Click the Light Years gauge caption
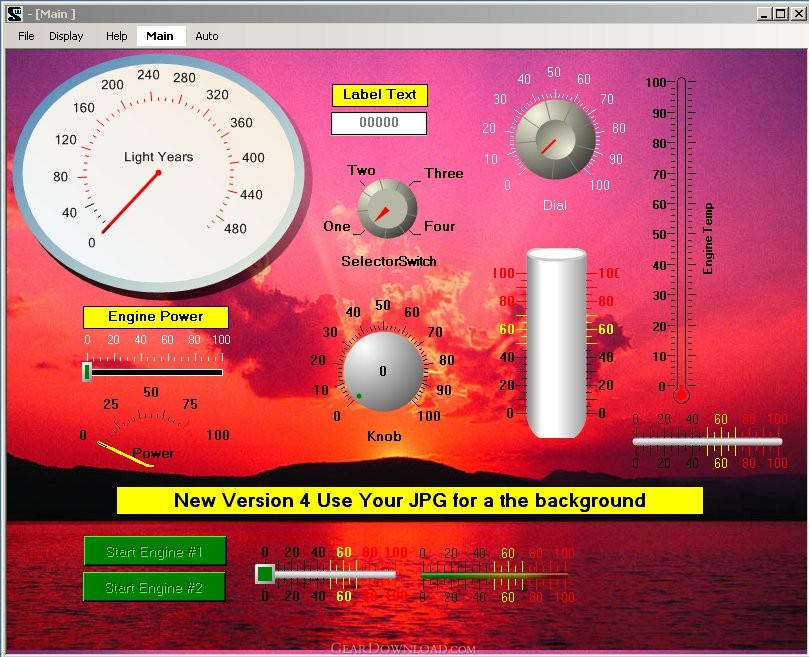This screenshot has height=657, width=809. (x=158, y=157)
